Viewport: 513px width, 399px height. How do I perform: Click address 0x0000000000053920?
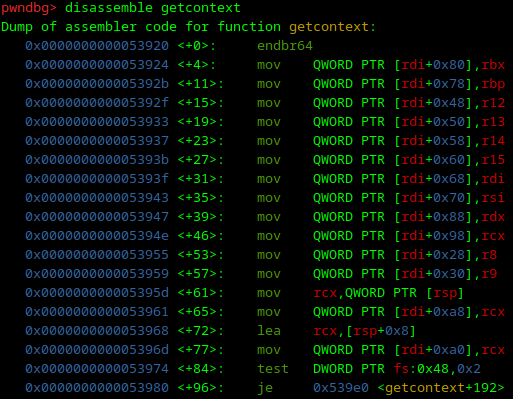(97, 46)
